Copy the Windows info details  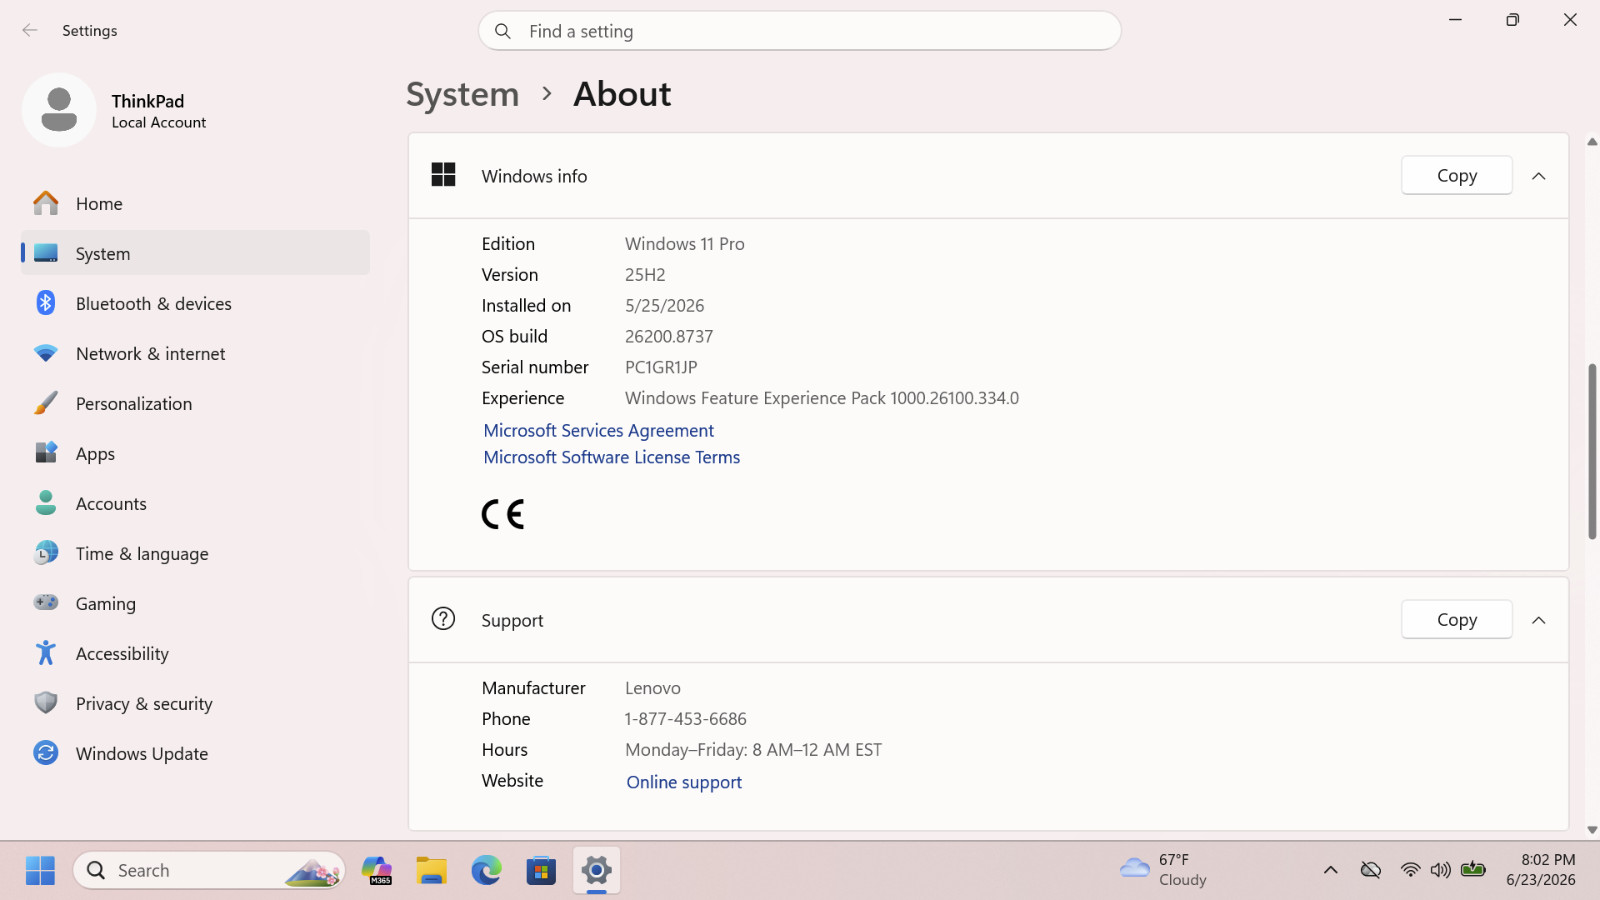tap(1456, 175)
